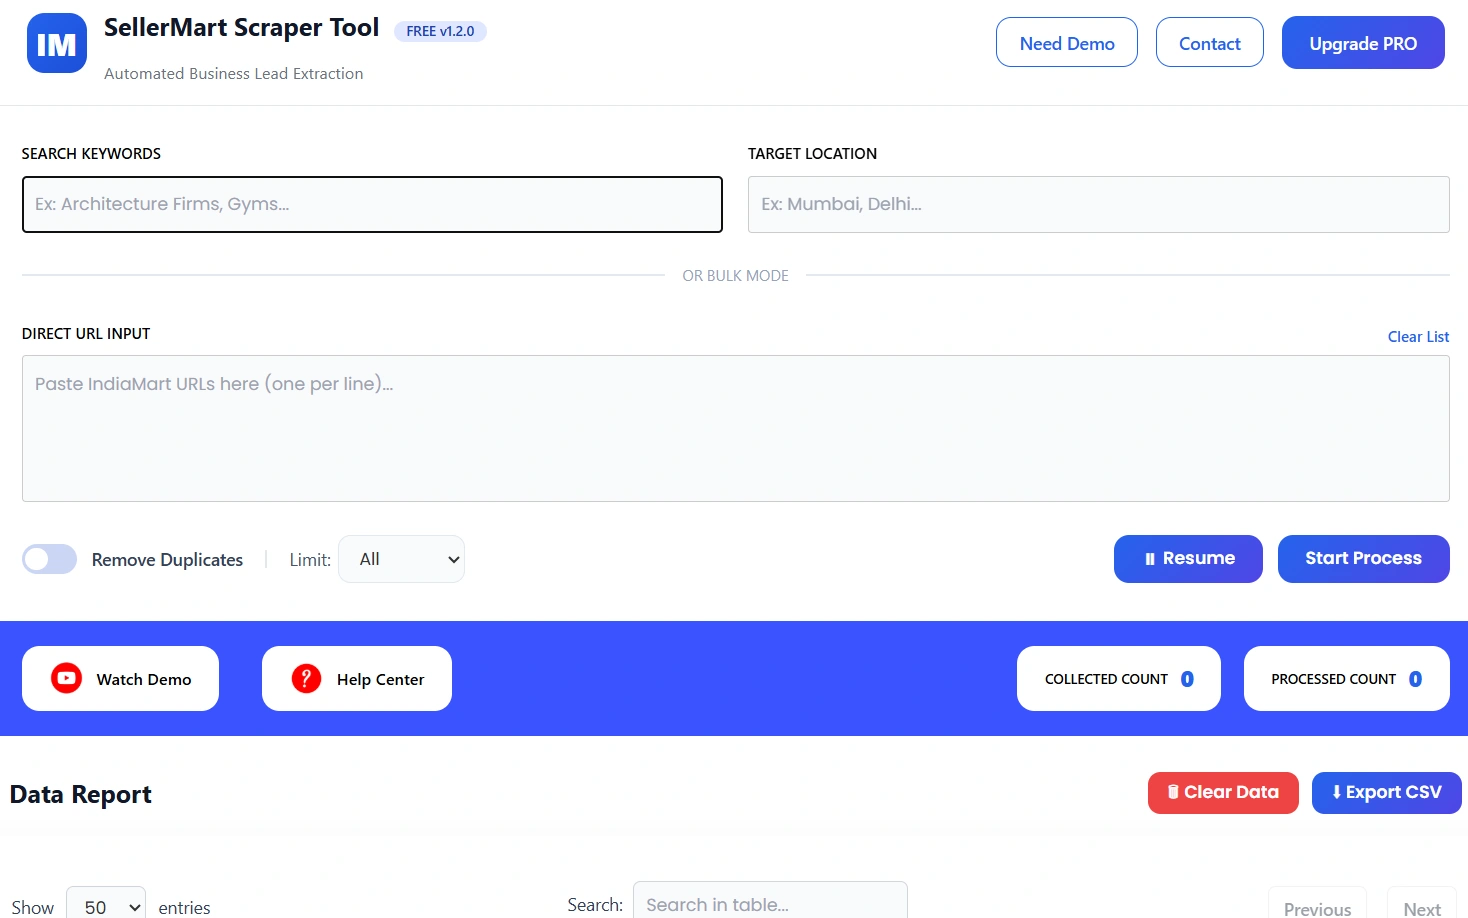The width and height of the screenshot is (1468, 918).
Task: Click the red YouTube icon in Watch Demo
Action: tap(66, 678)
